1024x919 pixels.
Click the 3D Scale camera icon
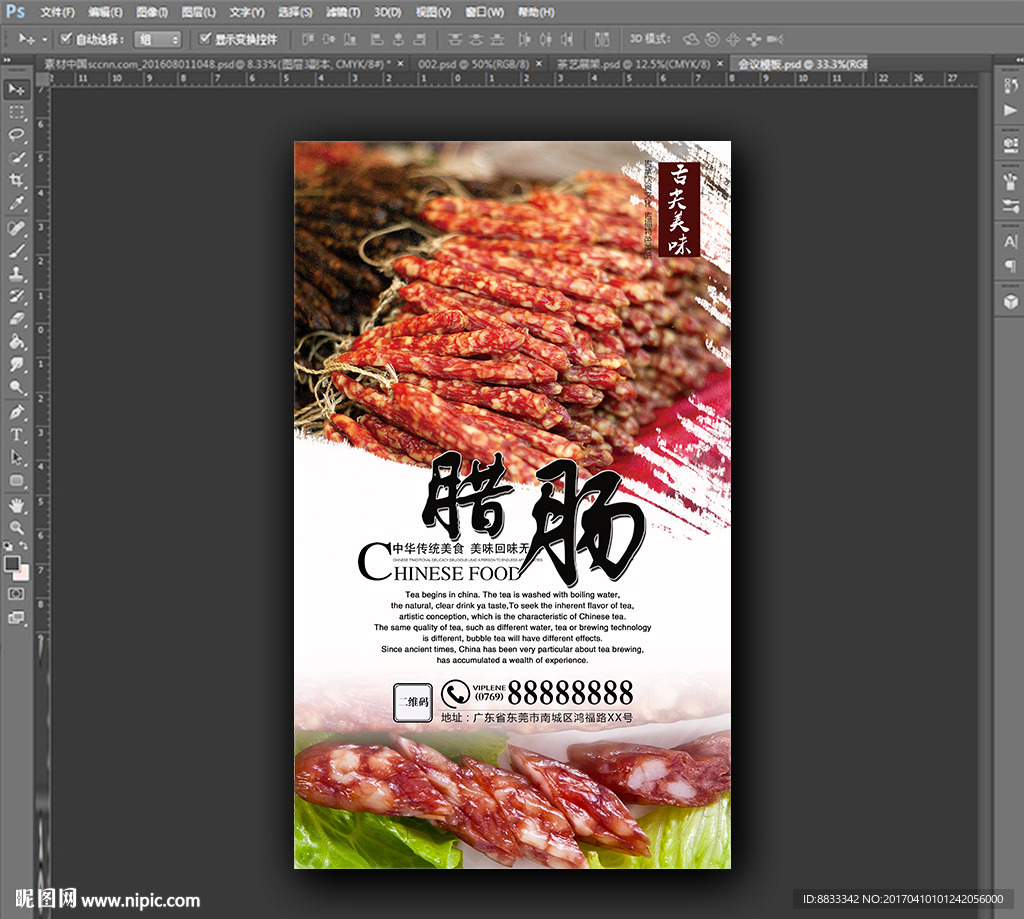pyautogui.click(x=775, y=39)
